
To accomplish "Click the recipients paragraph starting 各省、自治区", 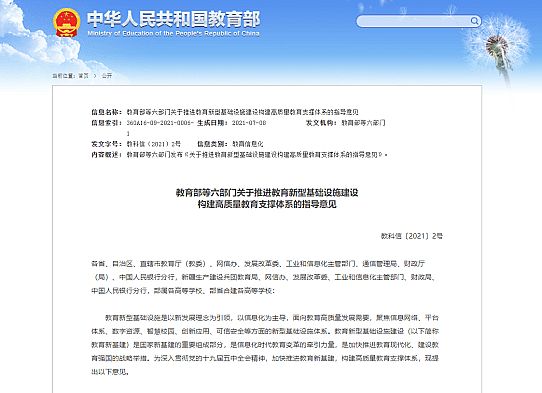I will (x=264, y=277).
